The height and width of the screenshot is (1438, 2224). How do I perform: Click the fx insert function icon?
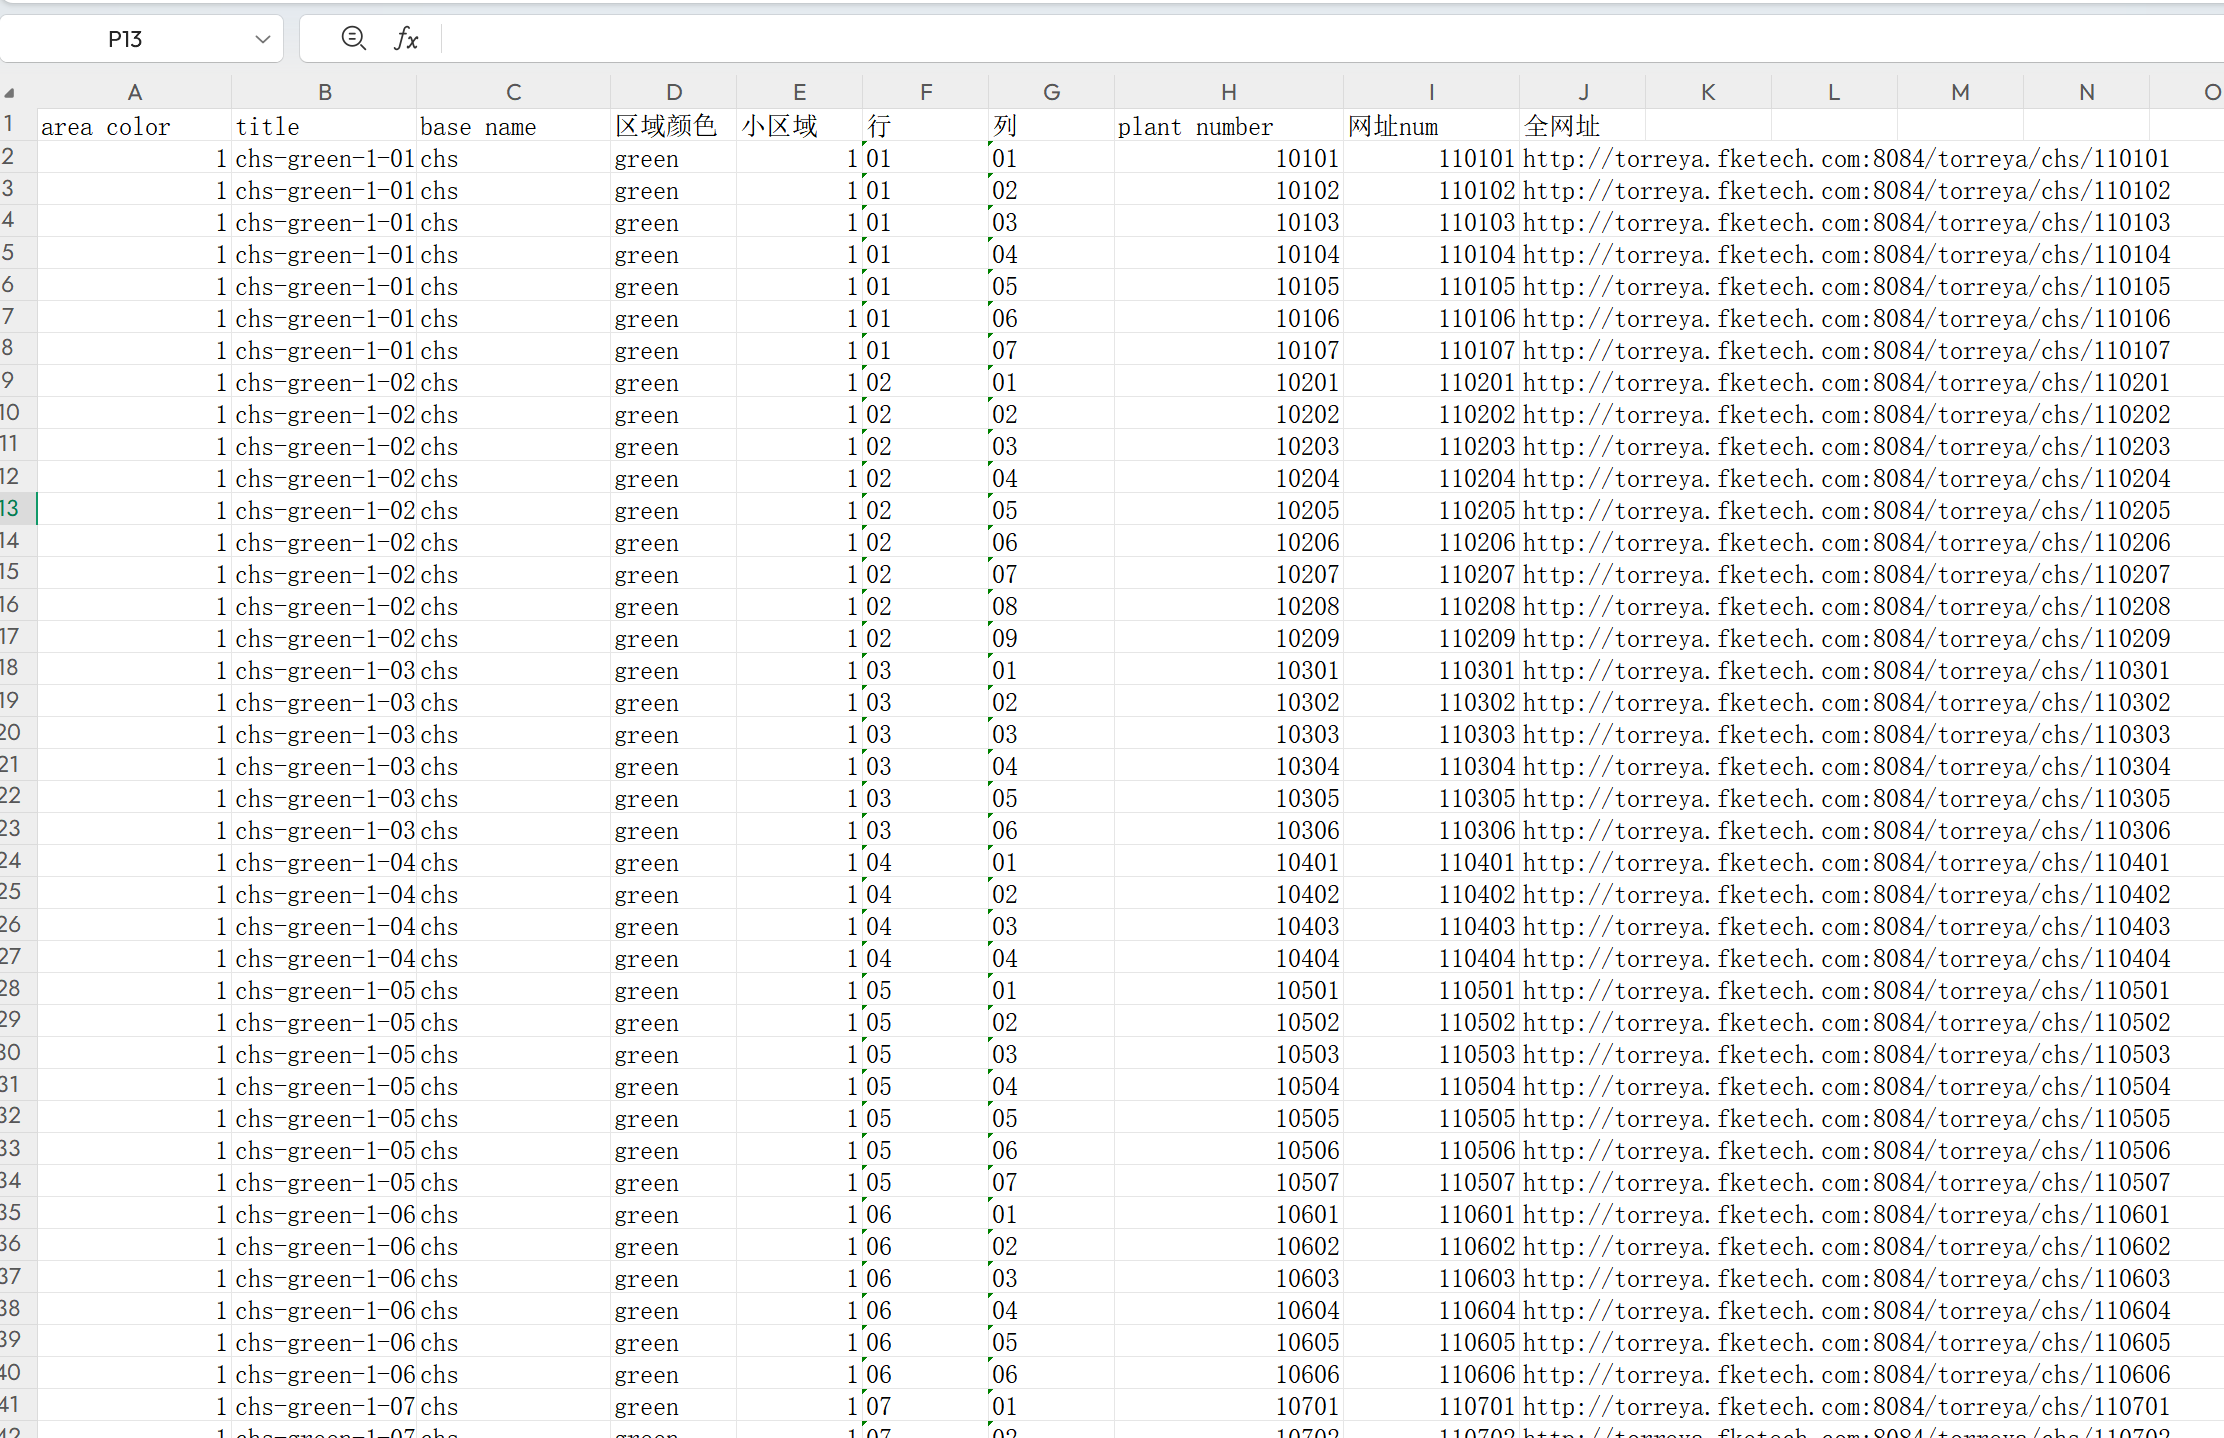tap(405, 39)
